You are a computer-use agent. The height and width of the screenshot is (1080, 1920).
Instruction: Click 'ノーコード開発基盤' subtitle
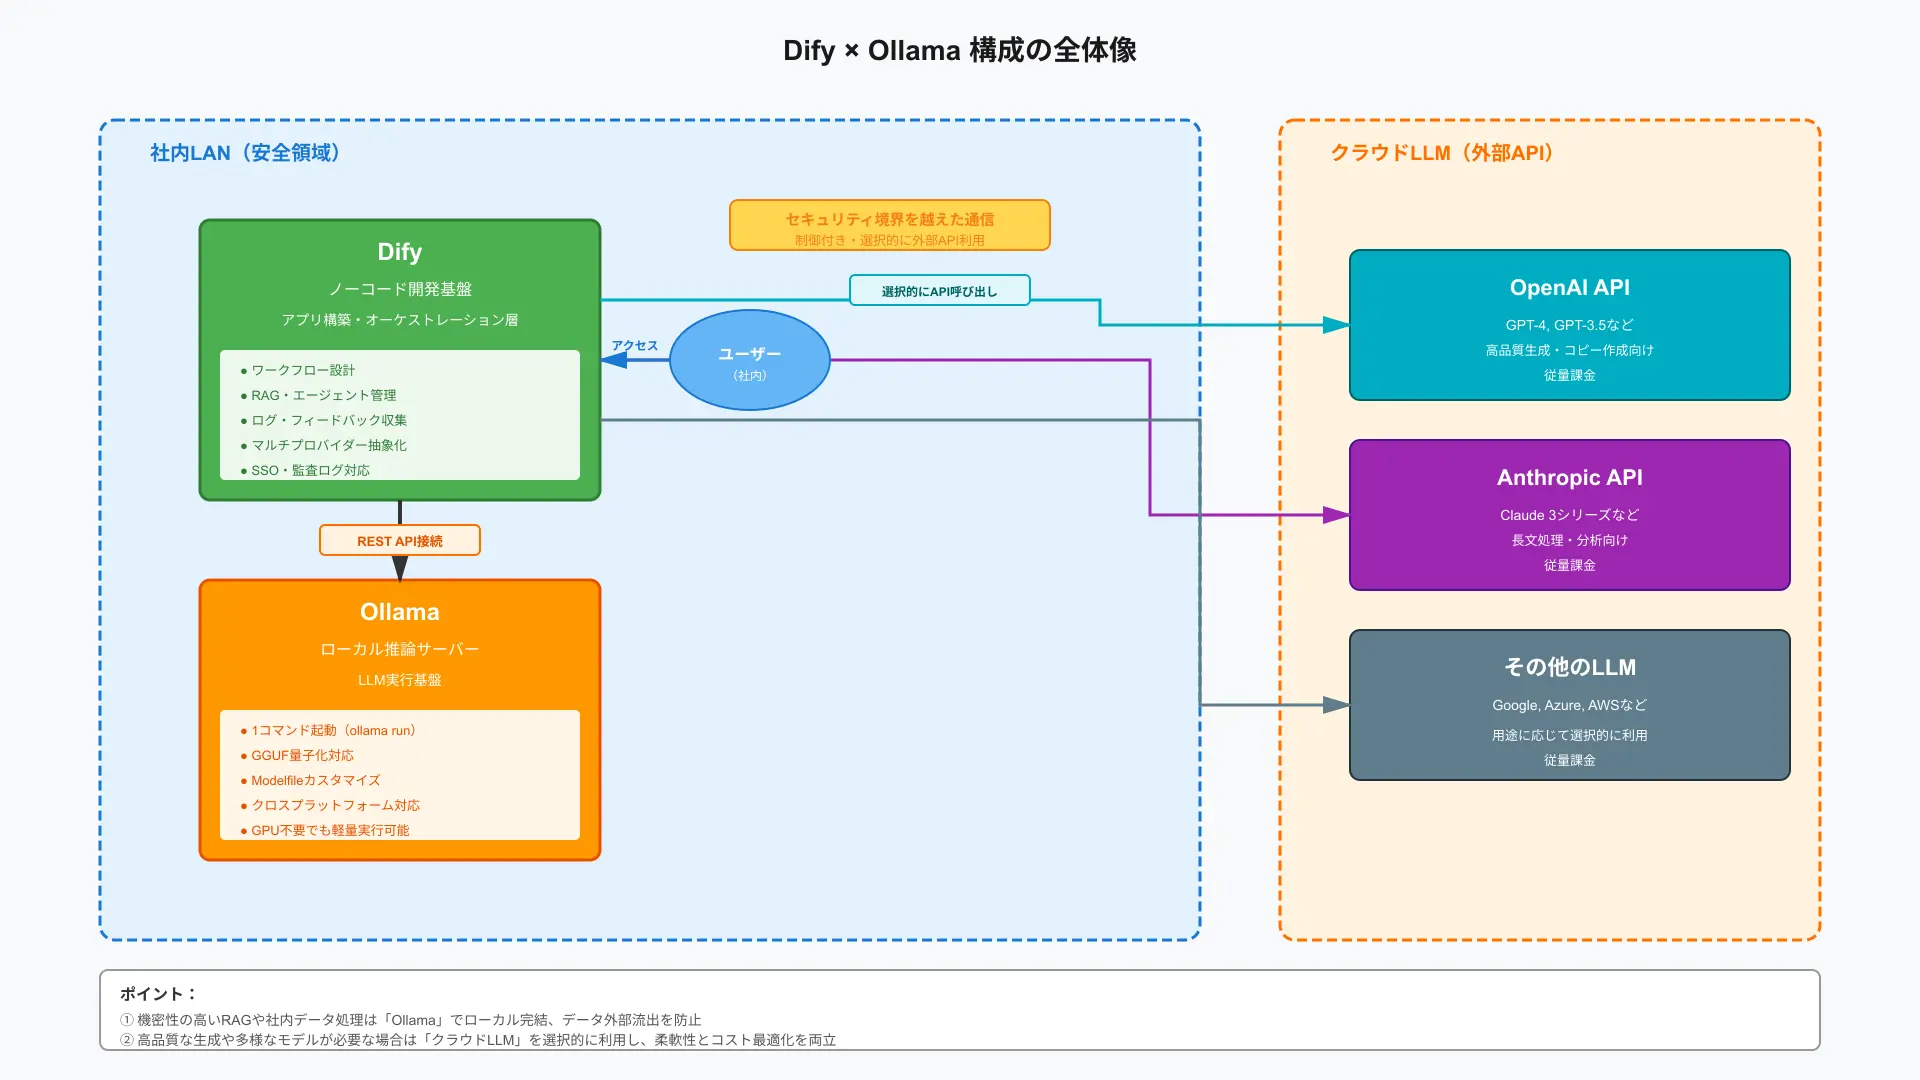(399, 289)
